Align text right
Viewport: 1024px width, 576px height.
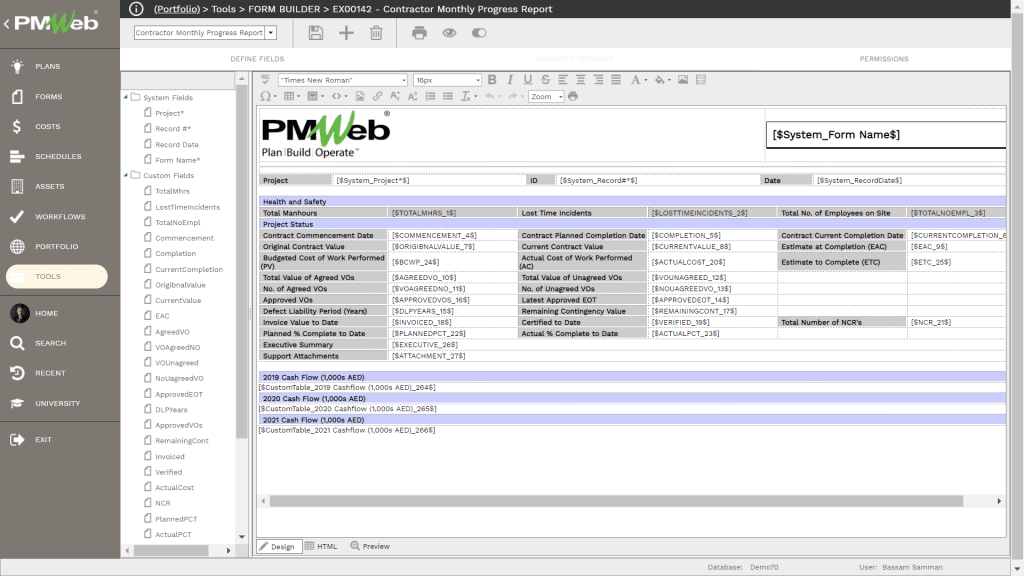pyautogui.click(x=598, y=80)
